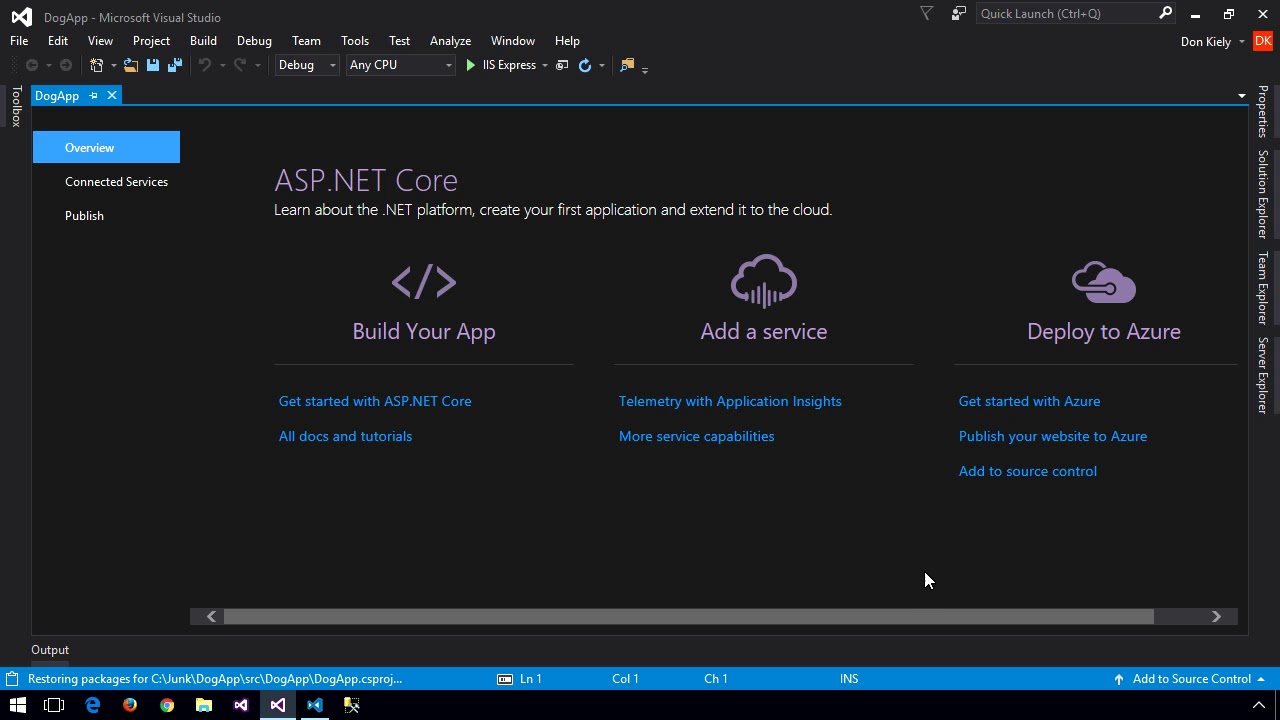Start debugging with the green play icon
The width and height of the screenshot is (1280, 720).
pyautogui.click(x=470, y=65)
